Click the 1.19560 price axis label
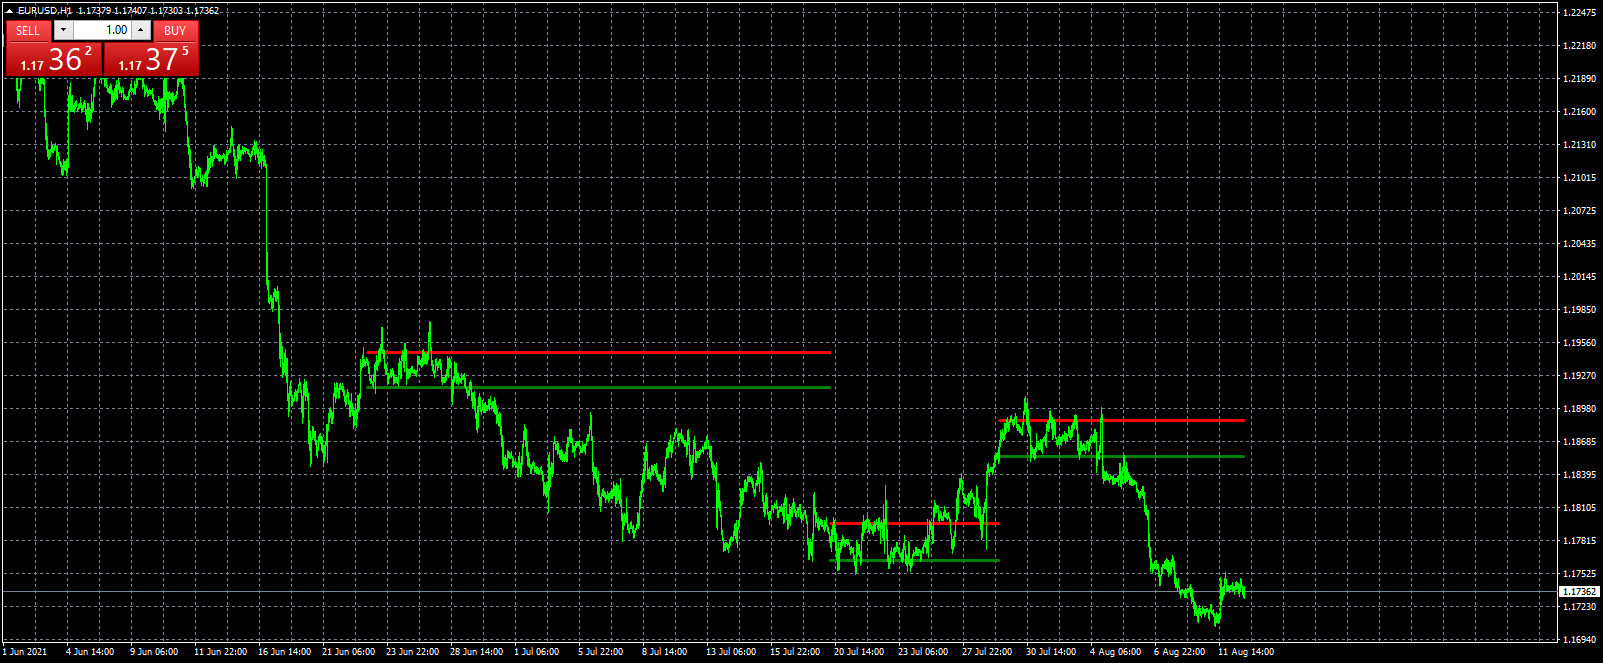Image resolution: width=1603 pixels, height=663 pixels. pos(1579,343)
